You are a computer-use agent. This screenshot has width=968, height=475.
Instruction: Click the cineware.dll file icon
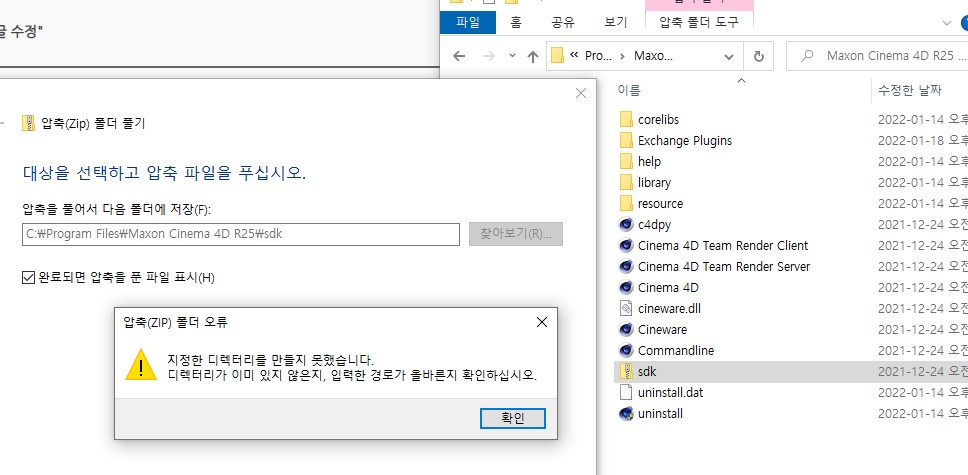[626, 308]
